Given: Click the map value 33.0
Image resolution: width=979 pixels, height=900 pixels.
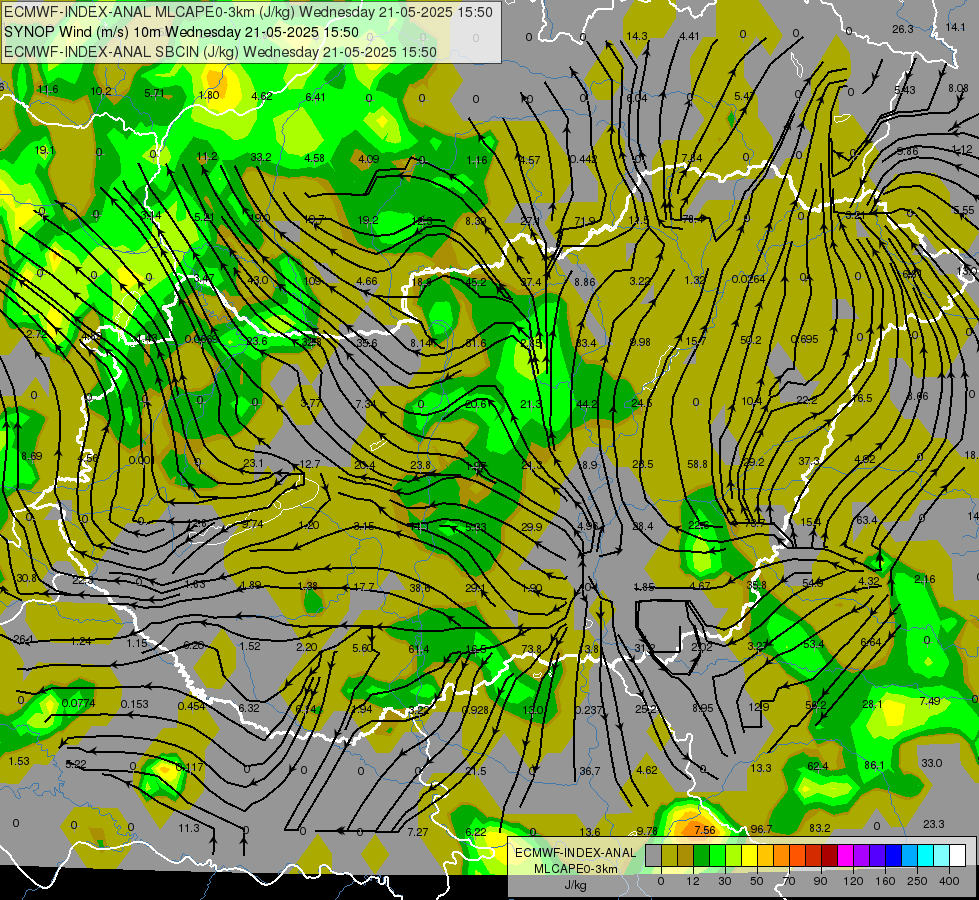Looking at the screenshot, I should coord(932,763).
